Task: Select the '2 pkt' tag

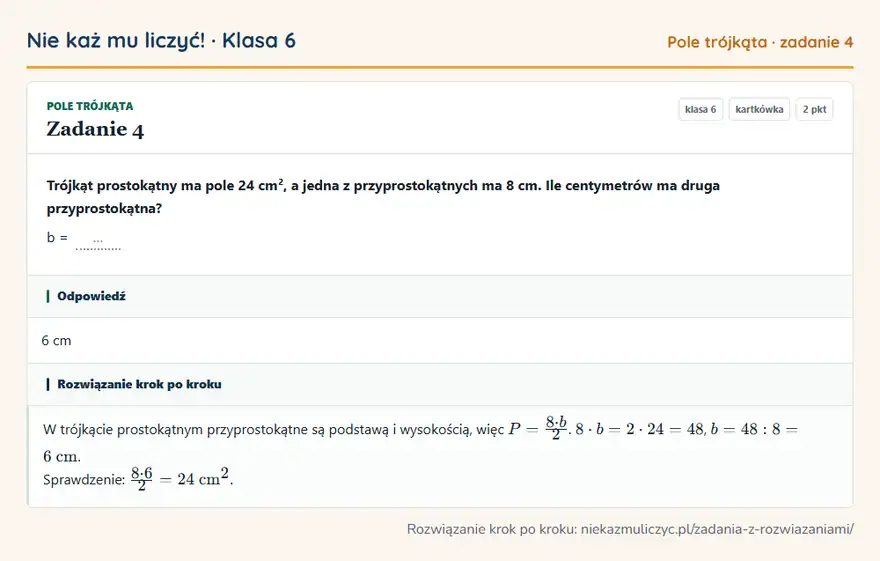Action: [x=814, y=109]
